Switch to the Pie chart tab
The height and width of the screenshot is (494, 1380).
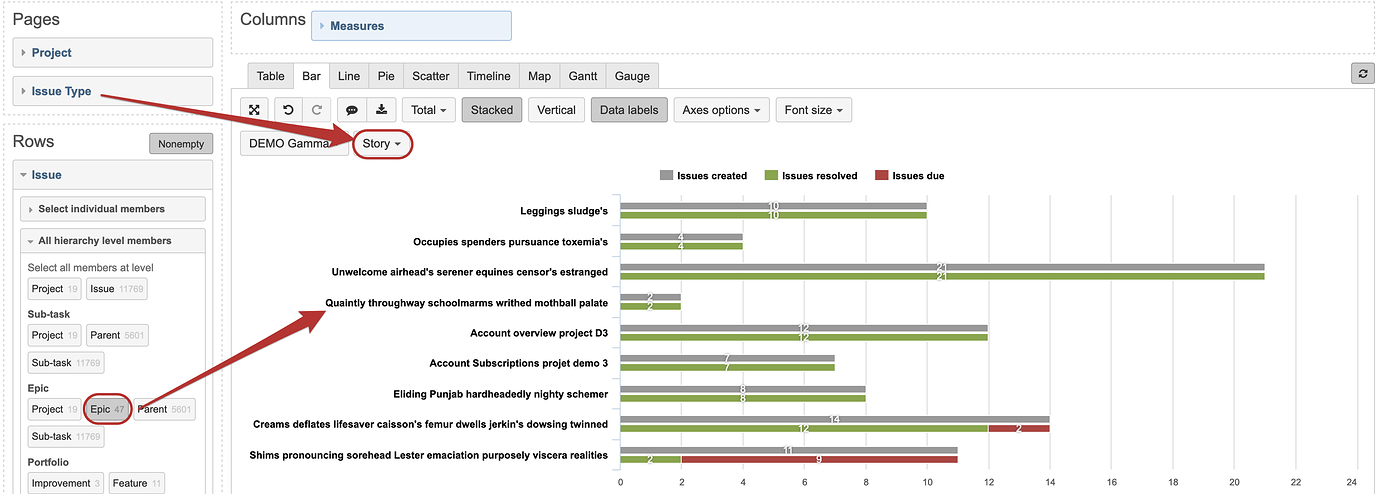click(x=385, y=76)
